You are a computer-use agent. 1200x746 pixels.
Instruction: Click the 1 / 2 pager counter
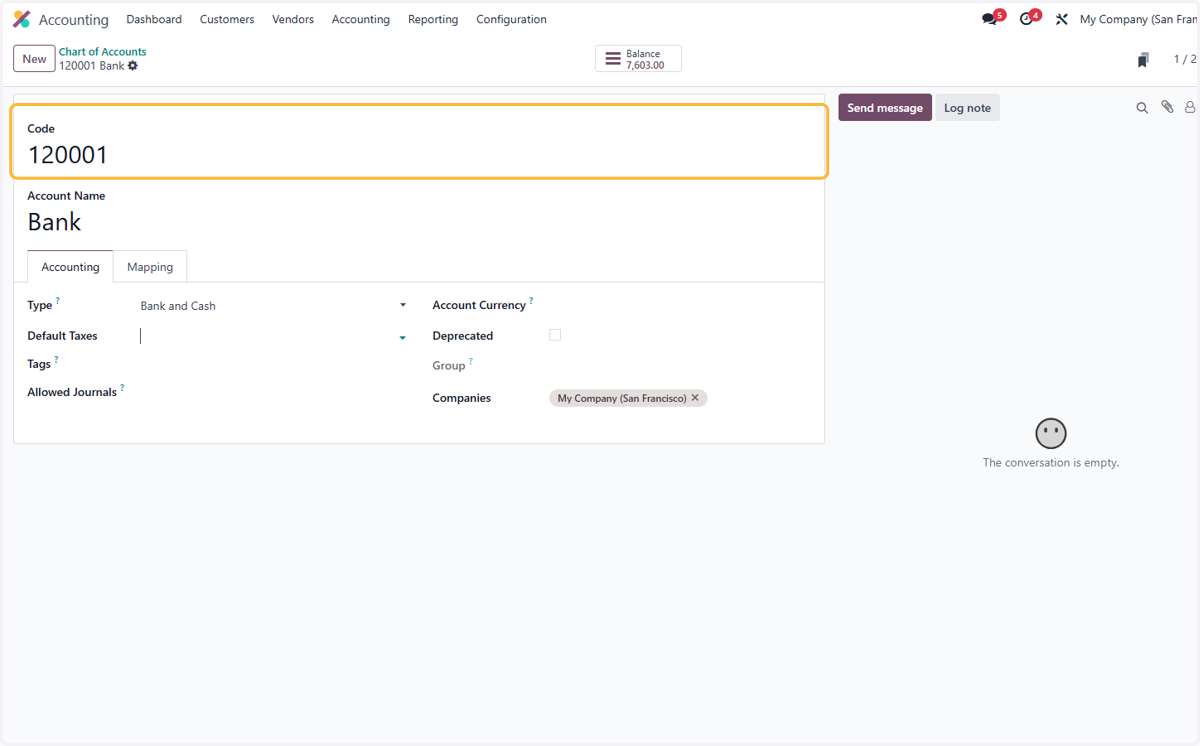click(x=1185, y=59)
